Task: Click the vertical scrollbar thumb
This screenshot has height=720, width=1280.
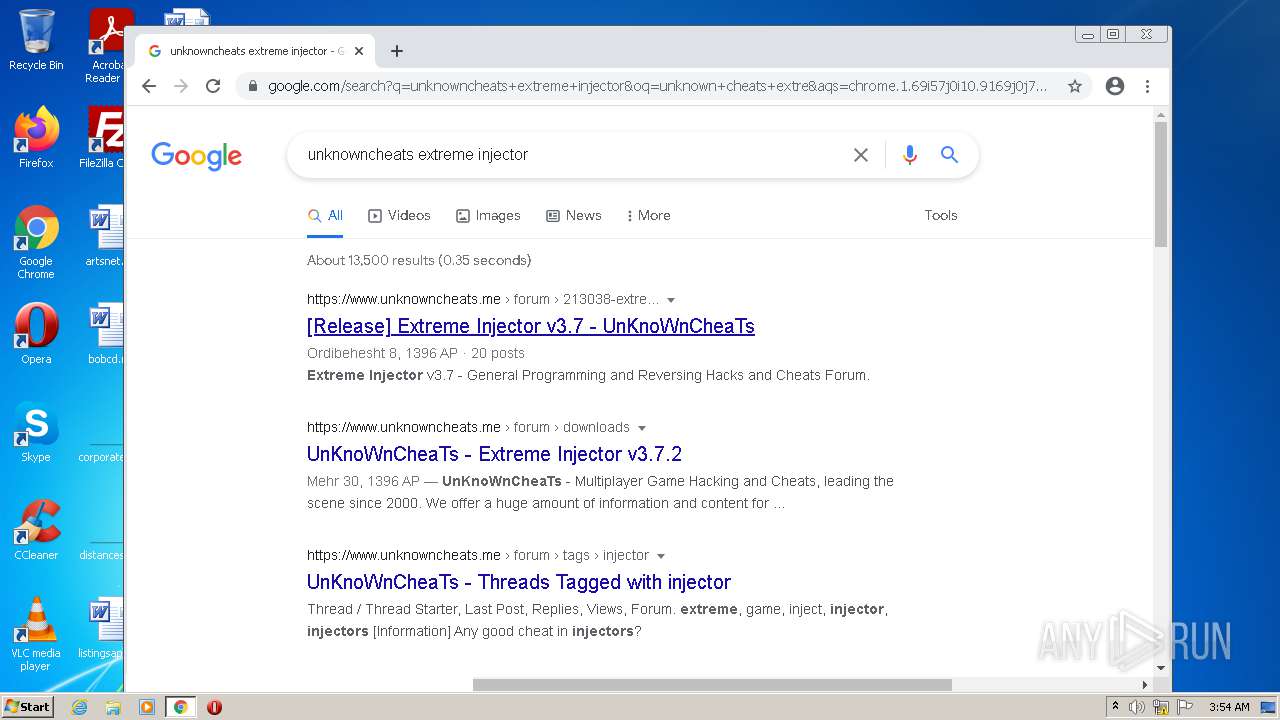Action: coord(1161,184)
